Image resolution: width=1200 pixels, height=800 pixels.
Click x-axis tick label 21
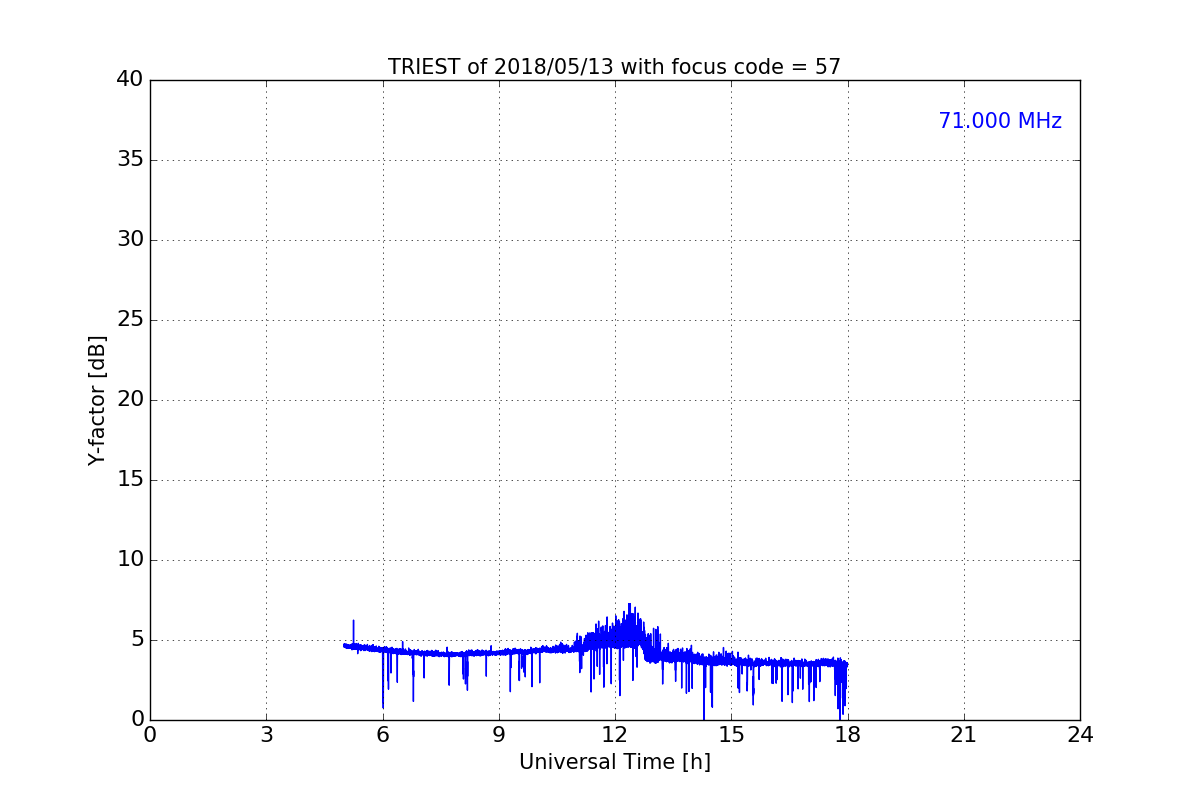[x=964, y=735]
